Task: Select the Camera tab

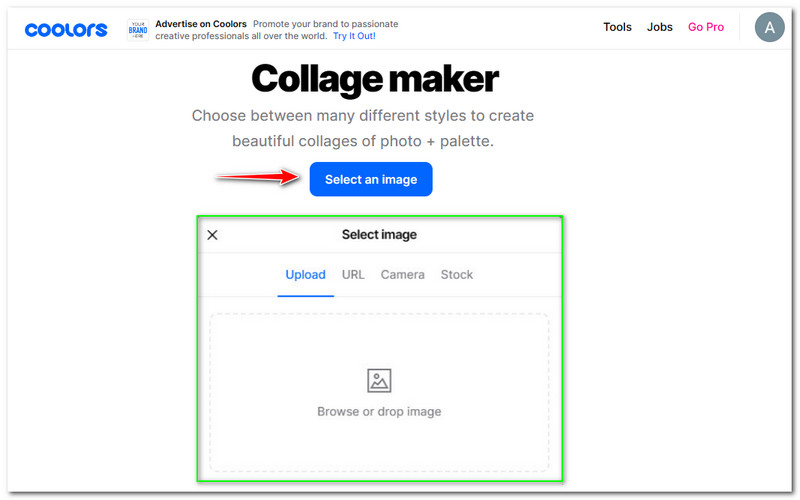Action: coord(402,275)
